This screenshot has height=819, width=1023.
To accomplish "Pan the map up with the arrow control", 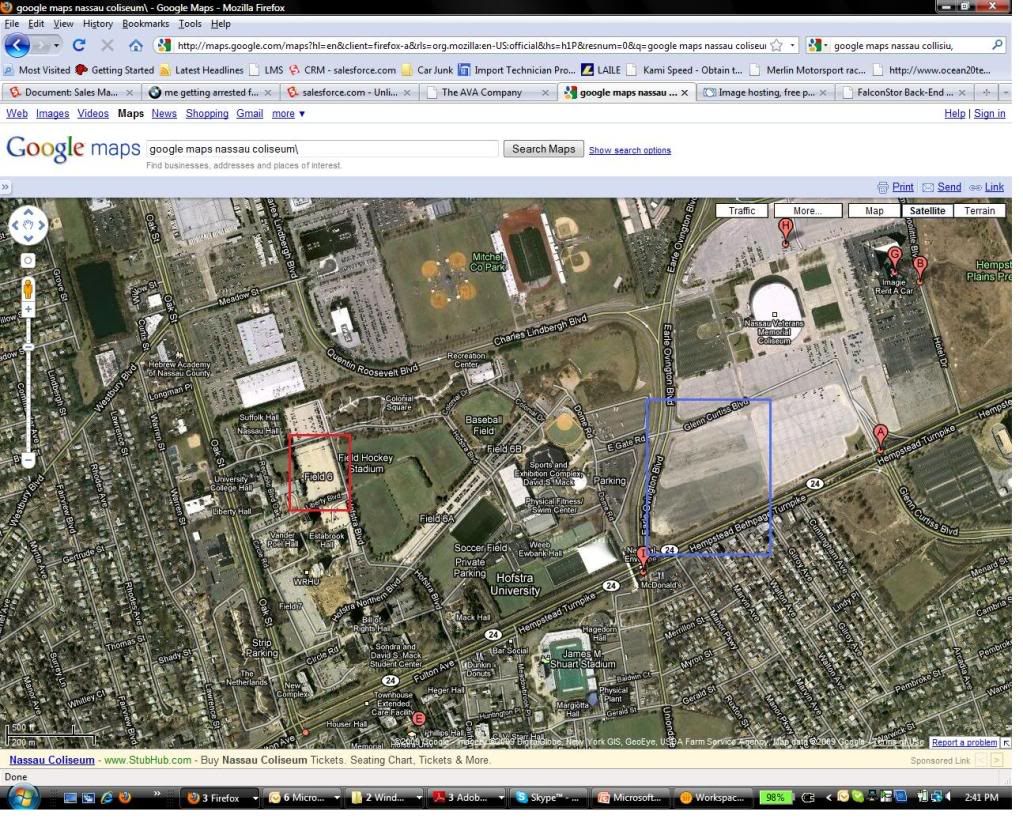I will (x=28, y=213).
